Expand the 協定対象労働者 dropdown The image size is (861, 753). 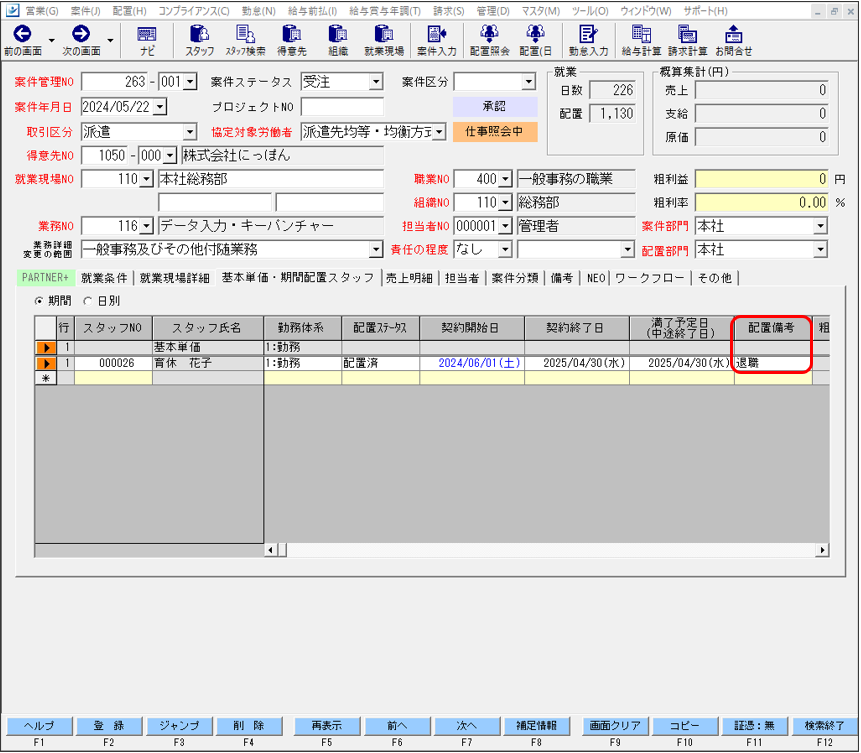(x=439, y=132)
